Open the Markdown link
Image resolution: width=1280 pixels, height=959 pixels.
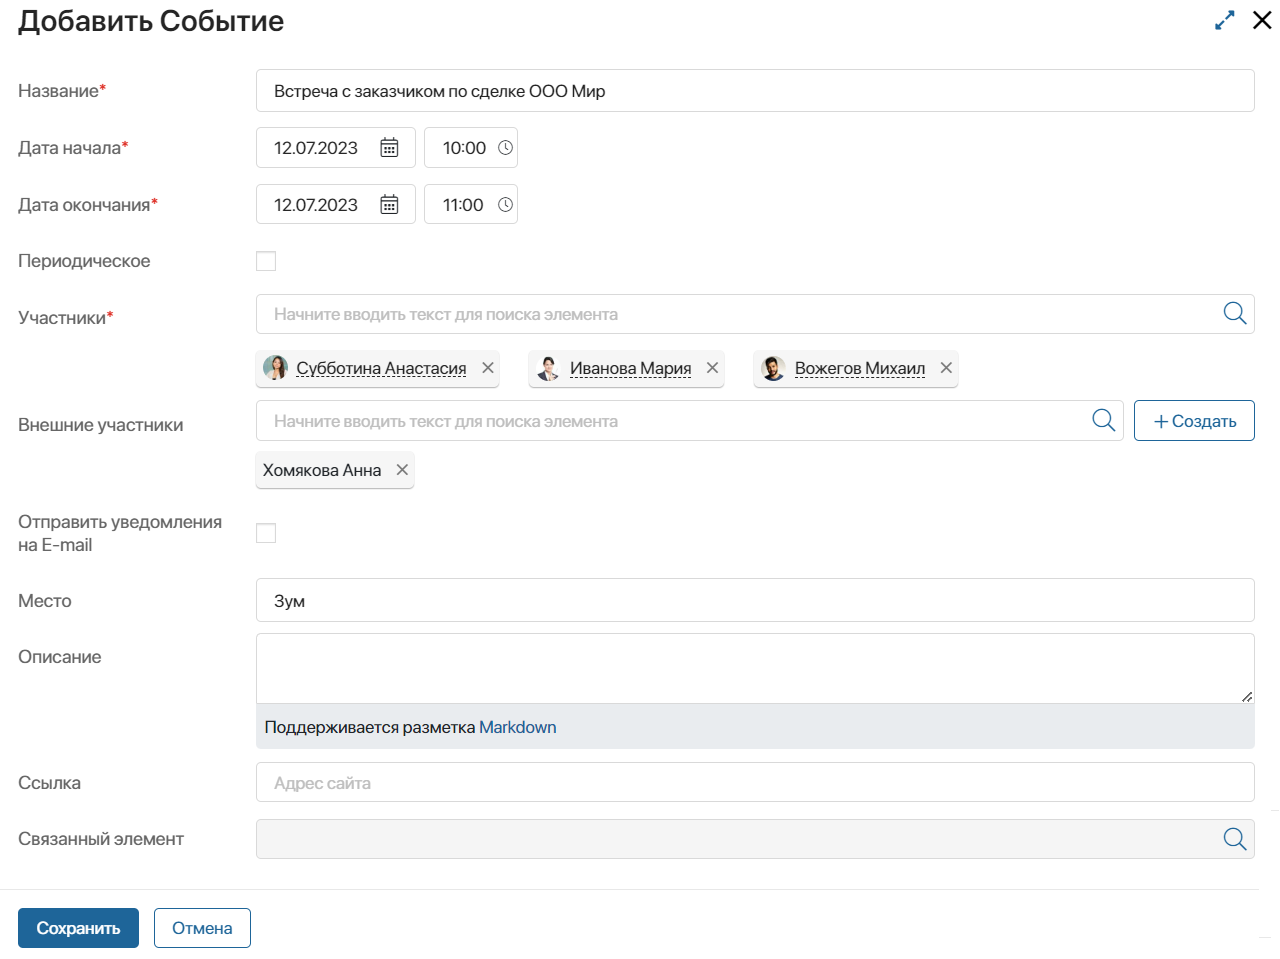pos(517,727)
